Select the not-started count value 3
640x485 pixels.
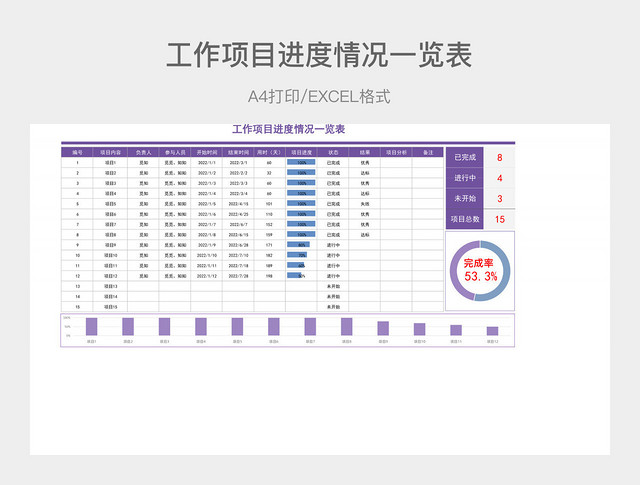click(x=500, y=199)
